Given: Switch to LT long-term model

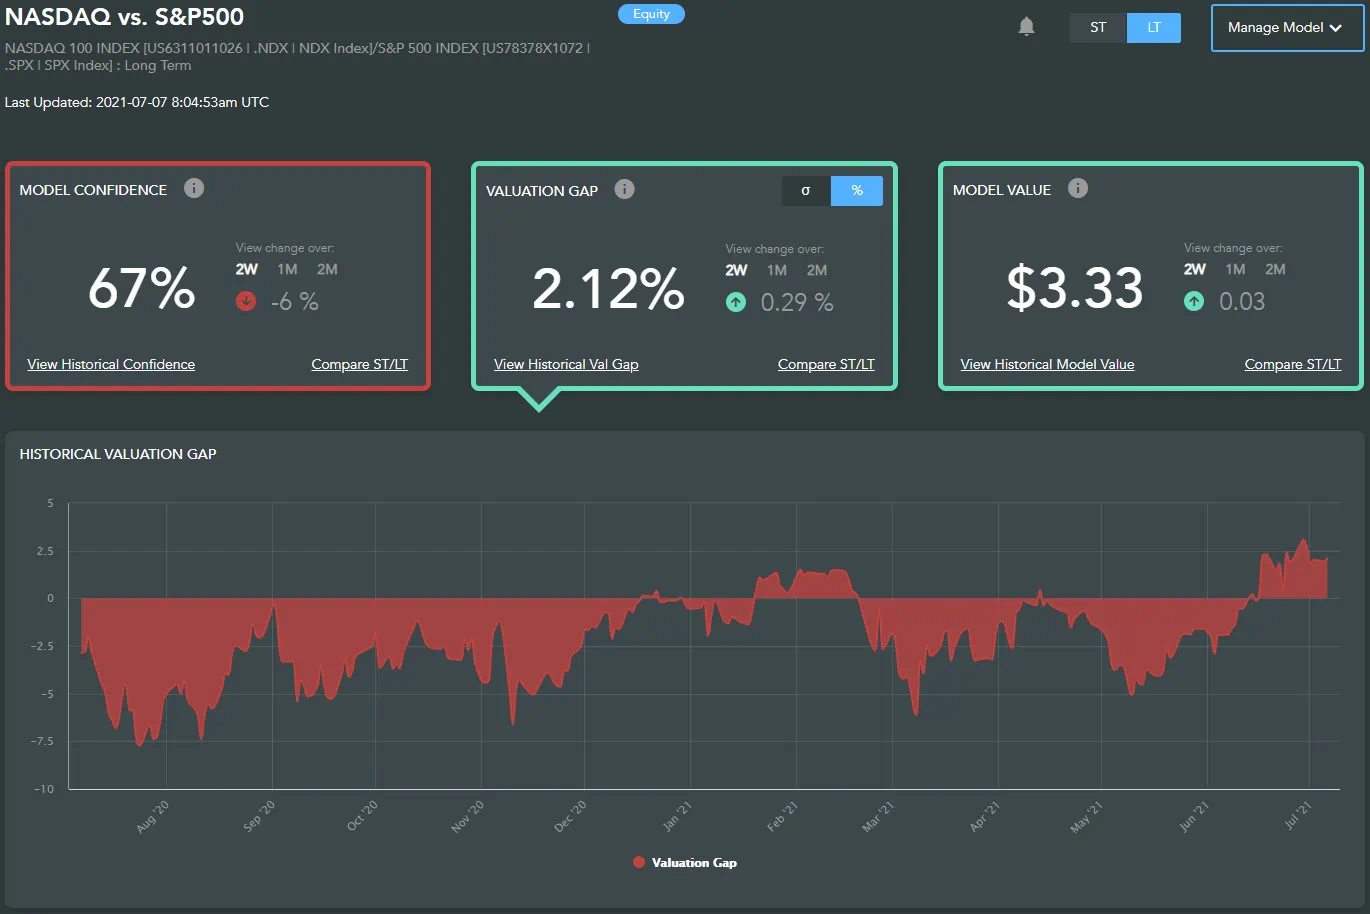Looking at the screenshot, I should tap(1154, 28).
